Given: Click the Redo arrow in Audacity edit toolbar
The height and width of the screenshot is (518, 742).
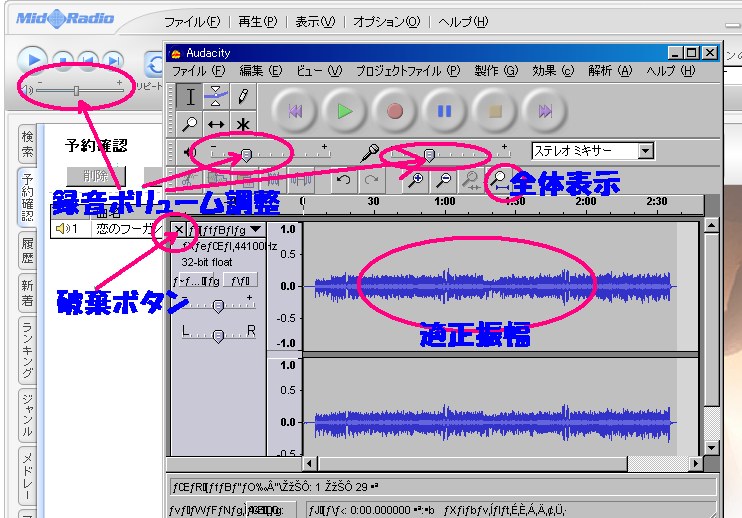Looking at the screenshot, I should point(371,180).
